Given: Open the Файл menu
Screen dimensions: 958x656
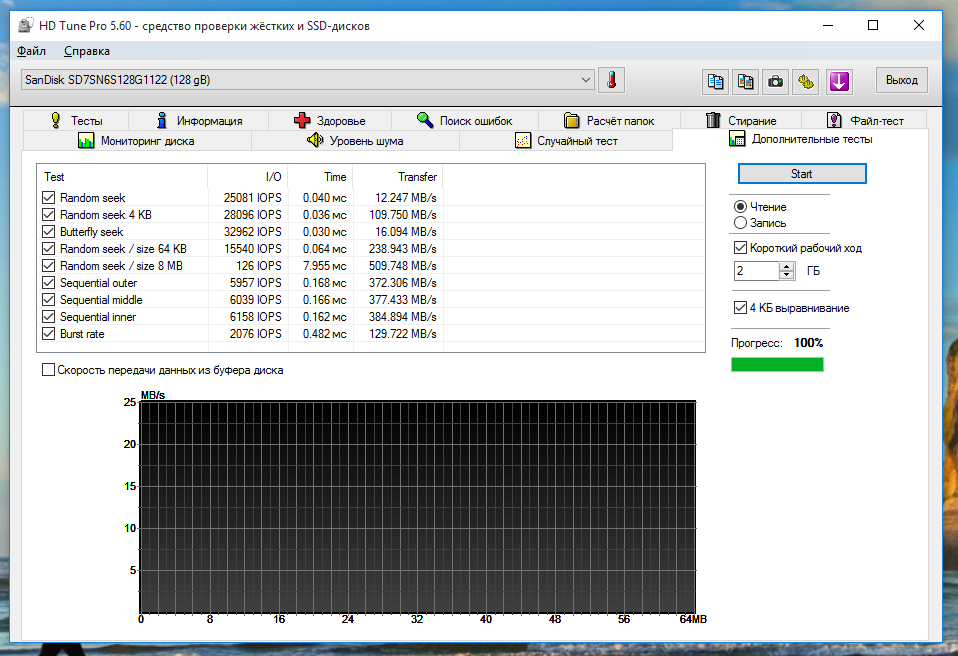Looking at the screenshot, I should click(31, 51).
